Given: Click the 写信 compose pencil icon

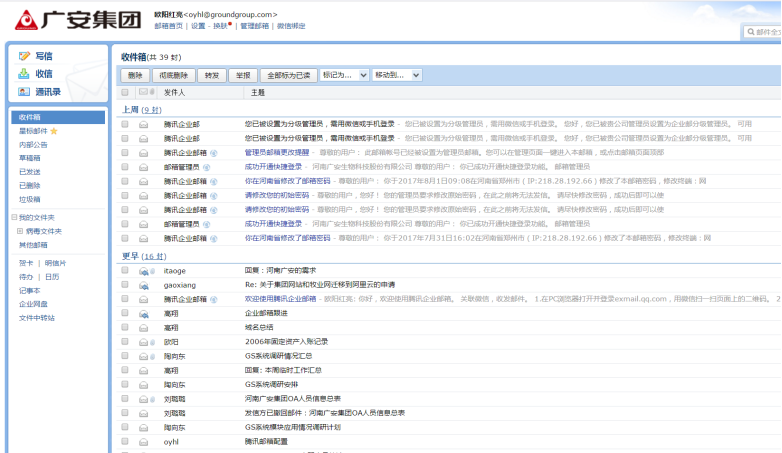Looking at the screenshot, I should (24, 56).
